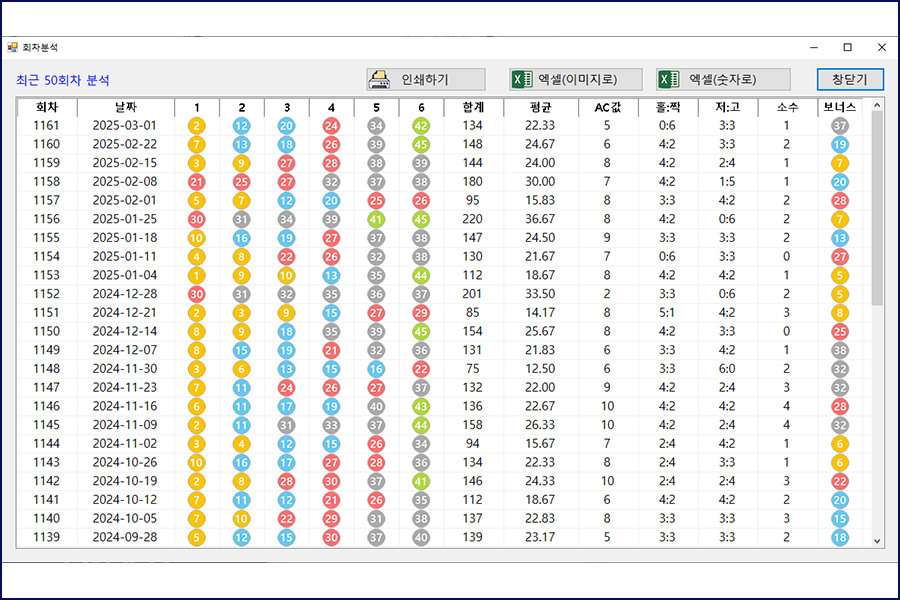Click ball 30 in row 1156

[x=196, y=219]
